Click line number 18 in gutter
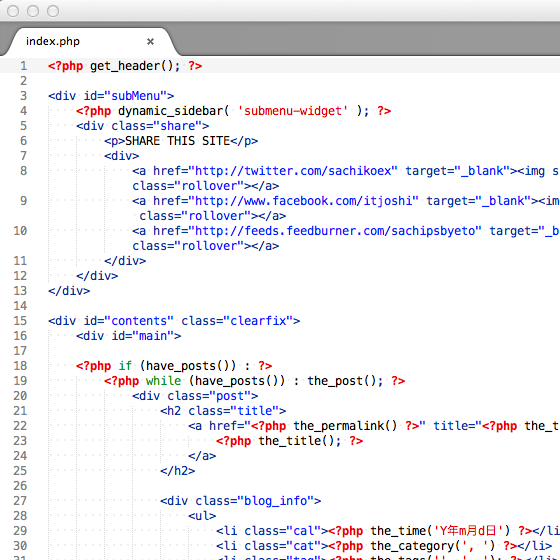 (20, 366)
